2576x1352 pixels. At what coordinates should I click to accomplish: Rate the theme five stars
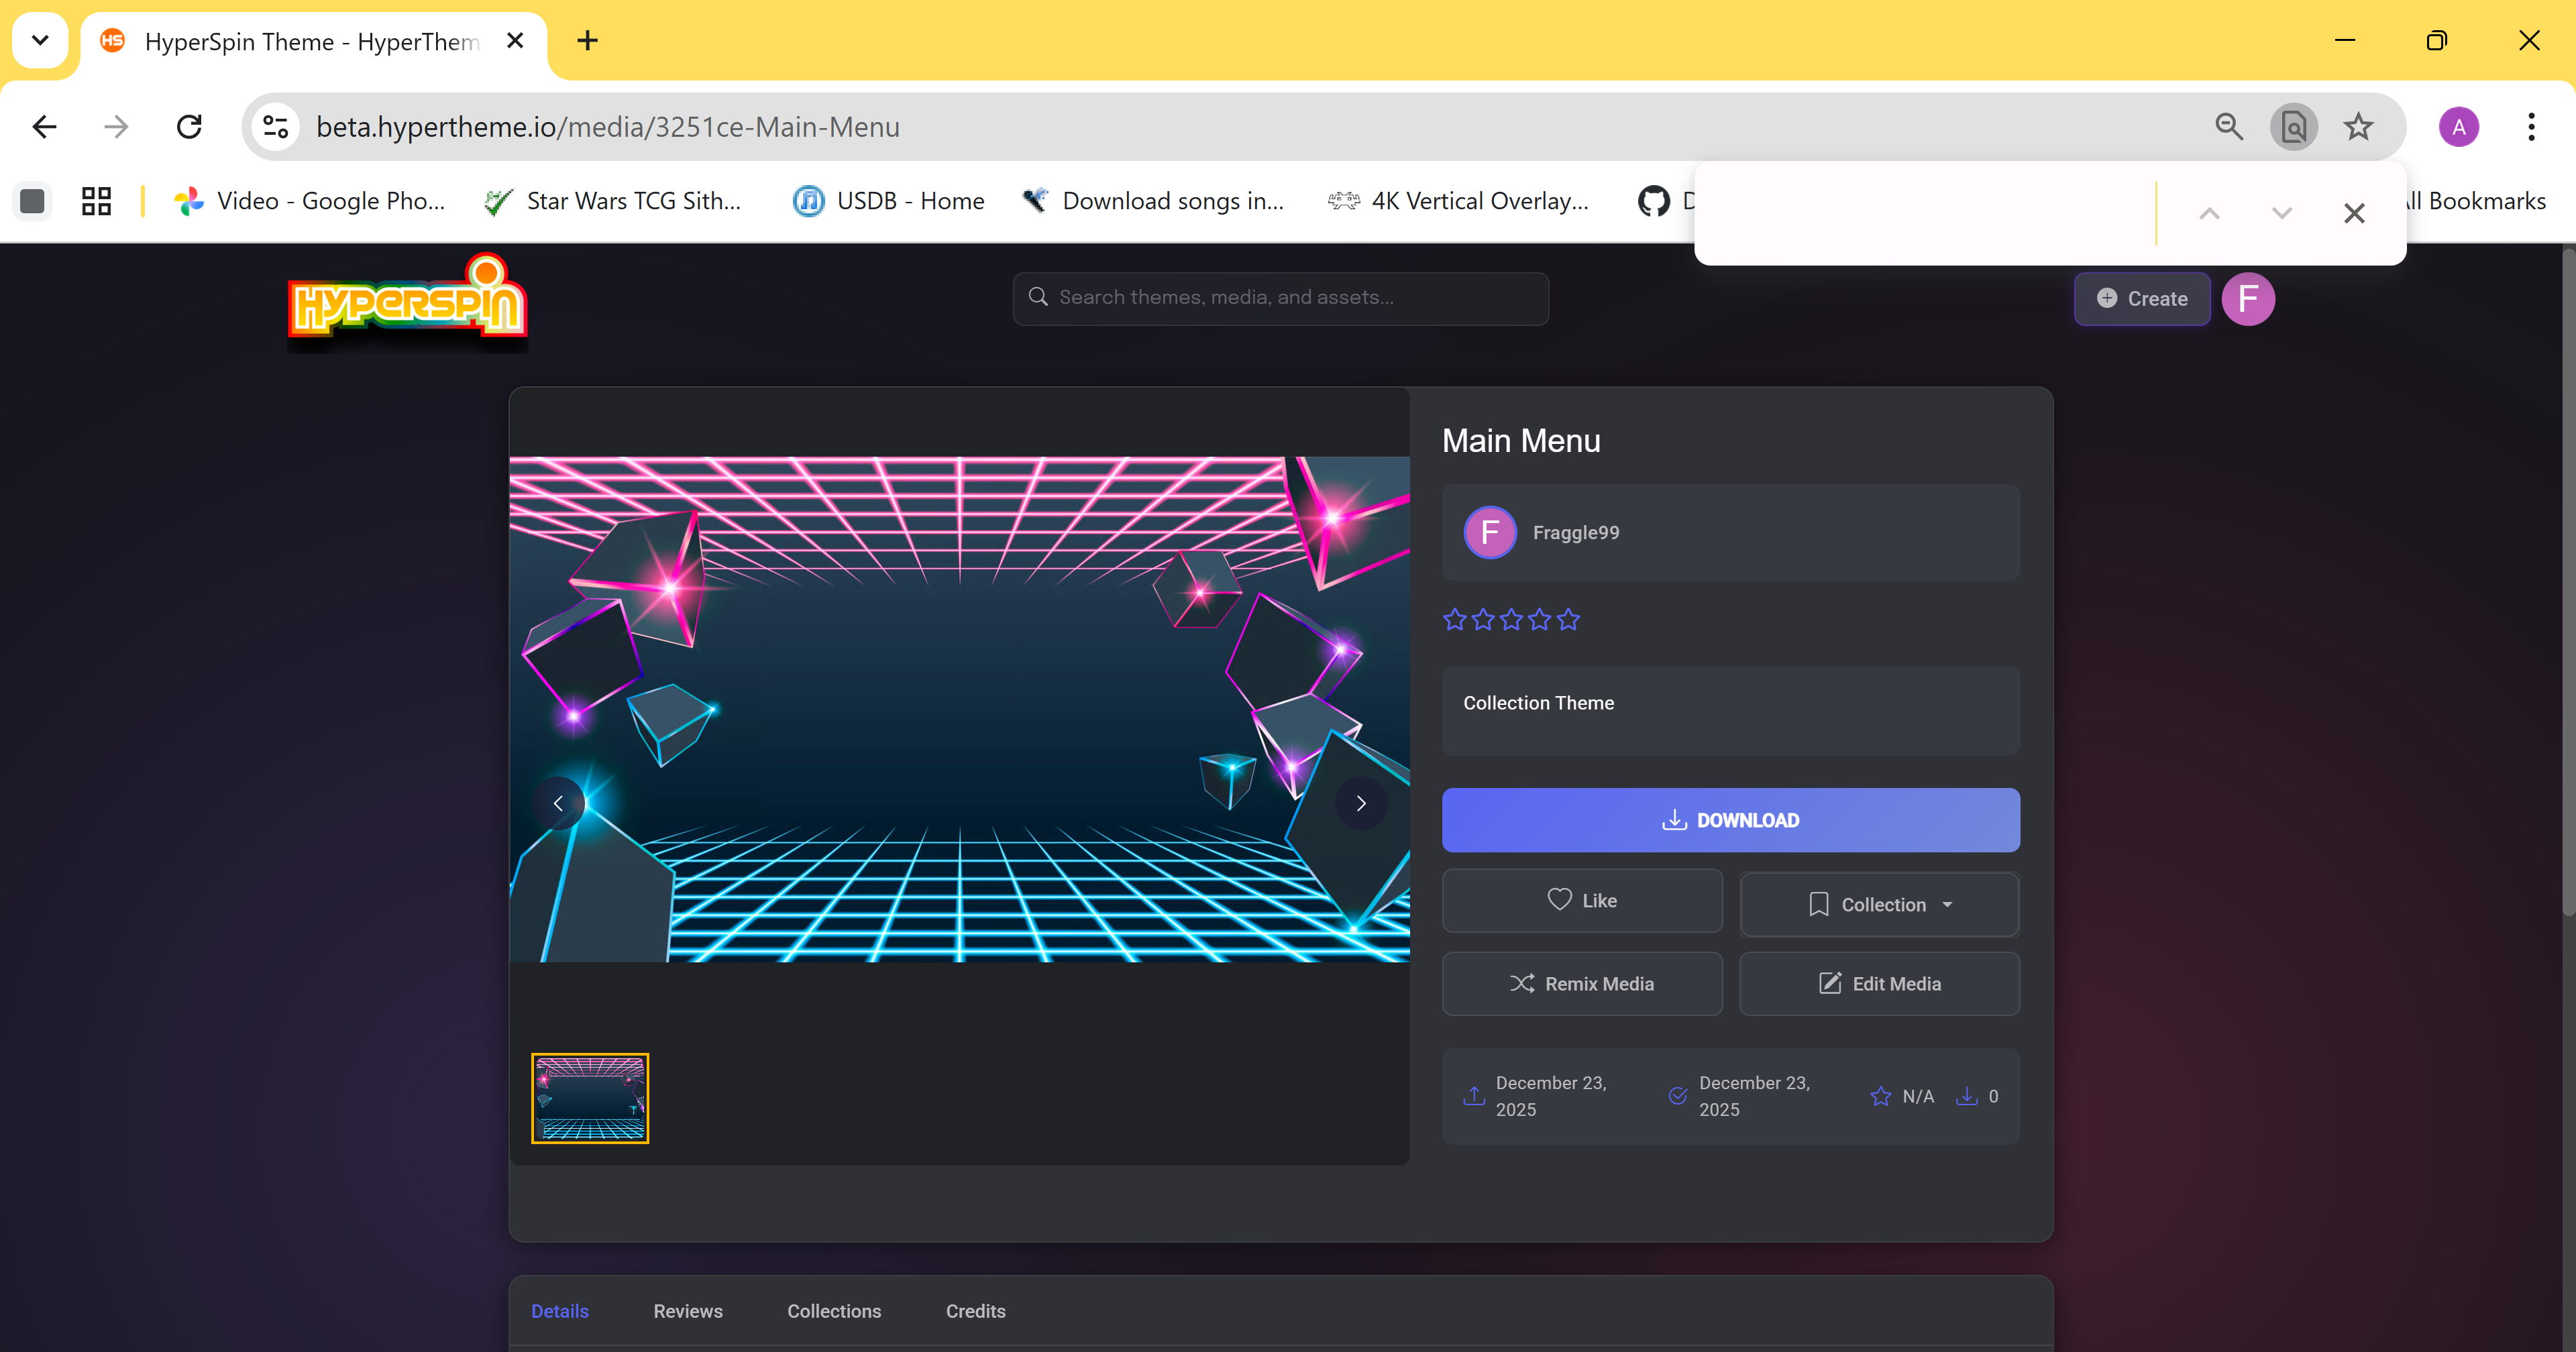pyautogui.click(x=1568, y=620)
